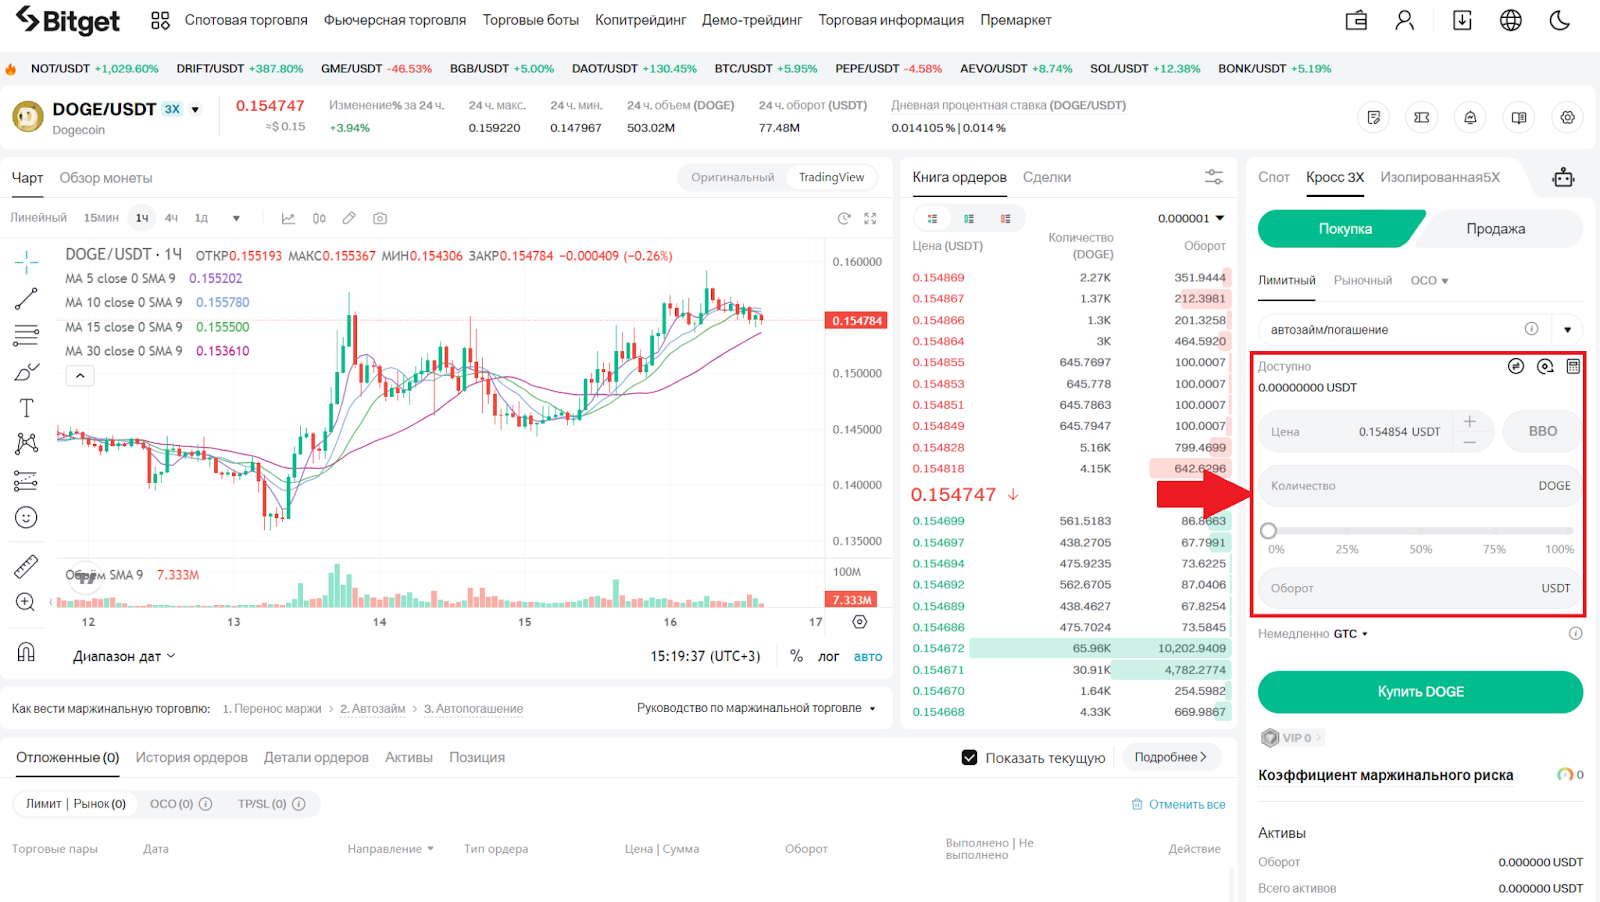Select the pattern nodes tool

click(27, 444)
